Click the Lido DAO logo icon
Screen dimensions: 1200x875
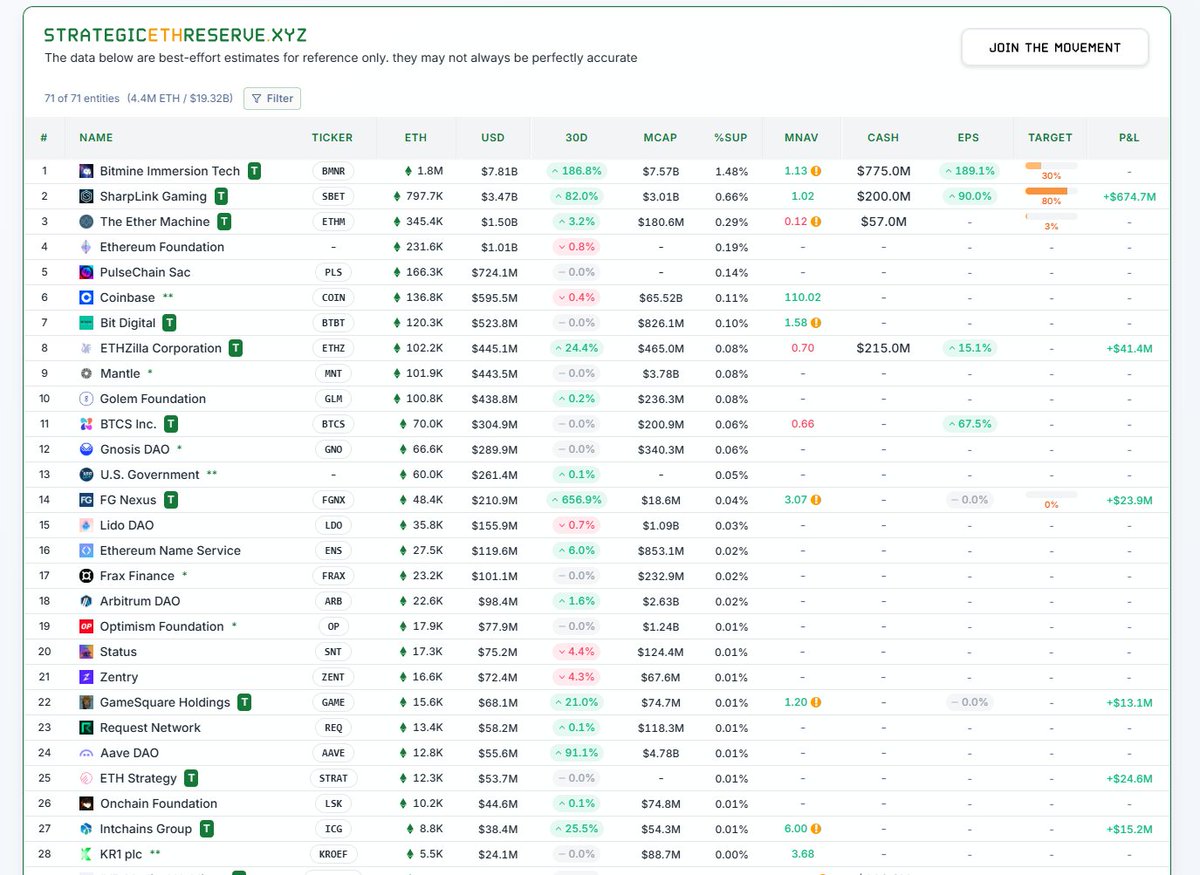point(85,524)
